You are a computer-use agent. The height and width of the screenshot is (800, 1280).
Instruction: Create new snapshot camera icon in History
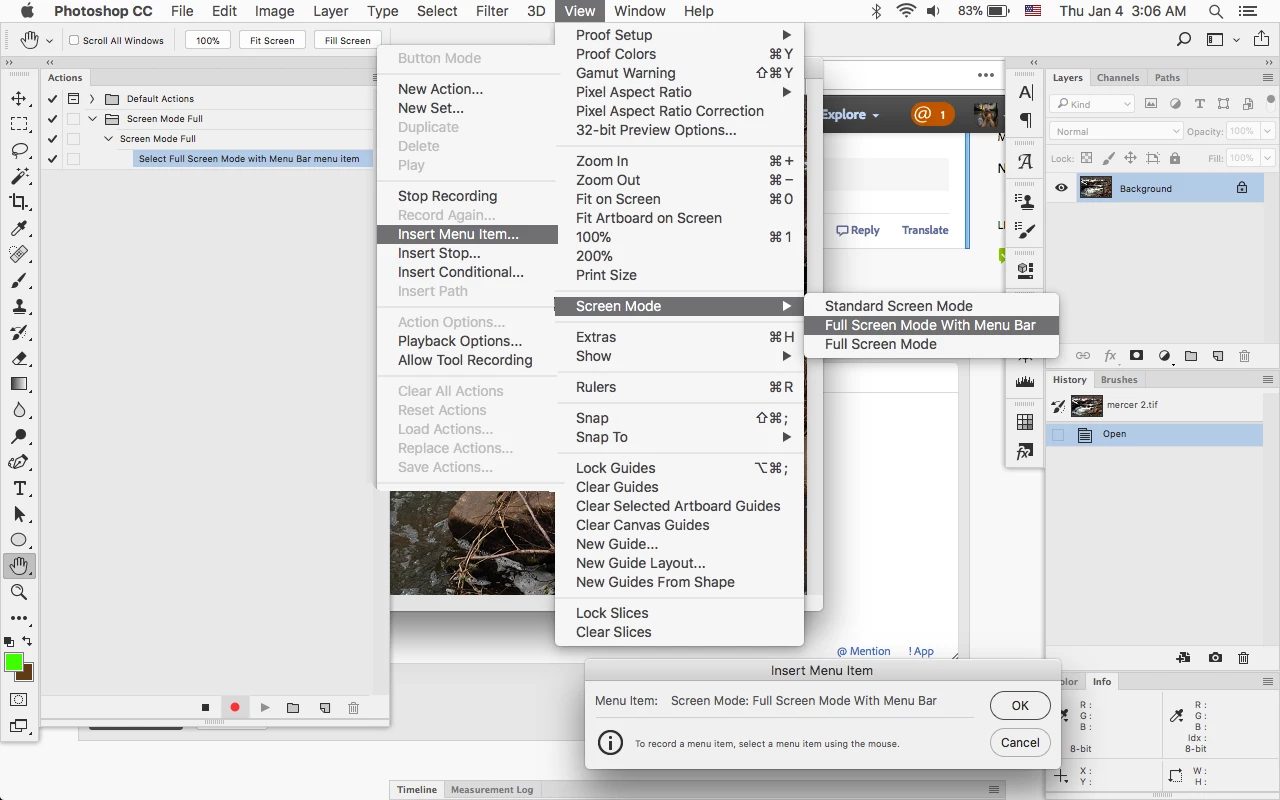pyautogui.click(x=1215, y=657)
